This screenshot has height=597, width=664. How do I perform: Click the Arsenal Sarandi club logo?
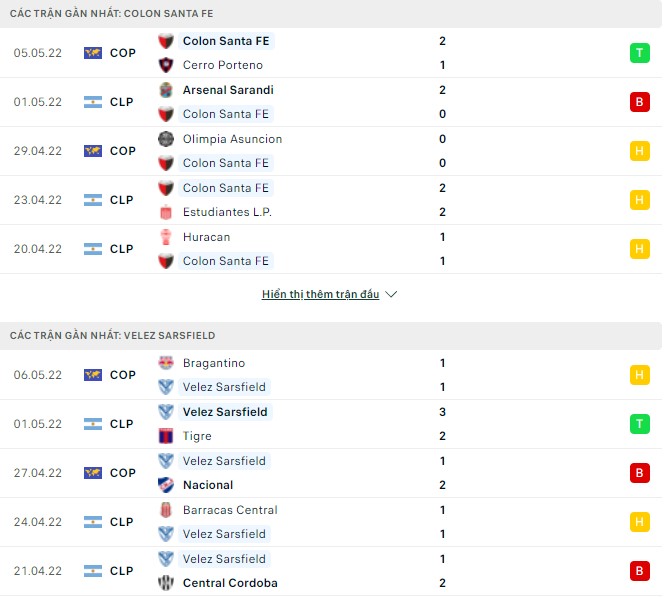pyautogui.click(x=166, y=90)
